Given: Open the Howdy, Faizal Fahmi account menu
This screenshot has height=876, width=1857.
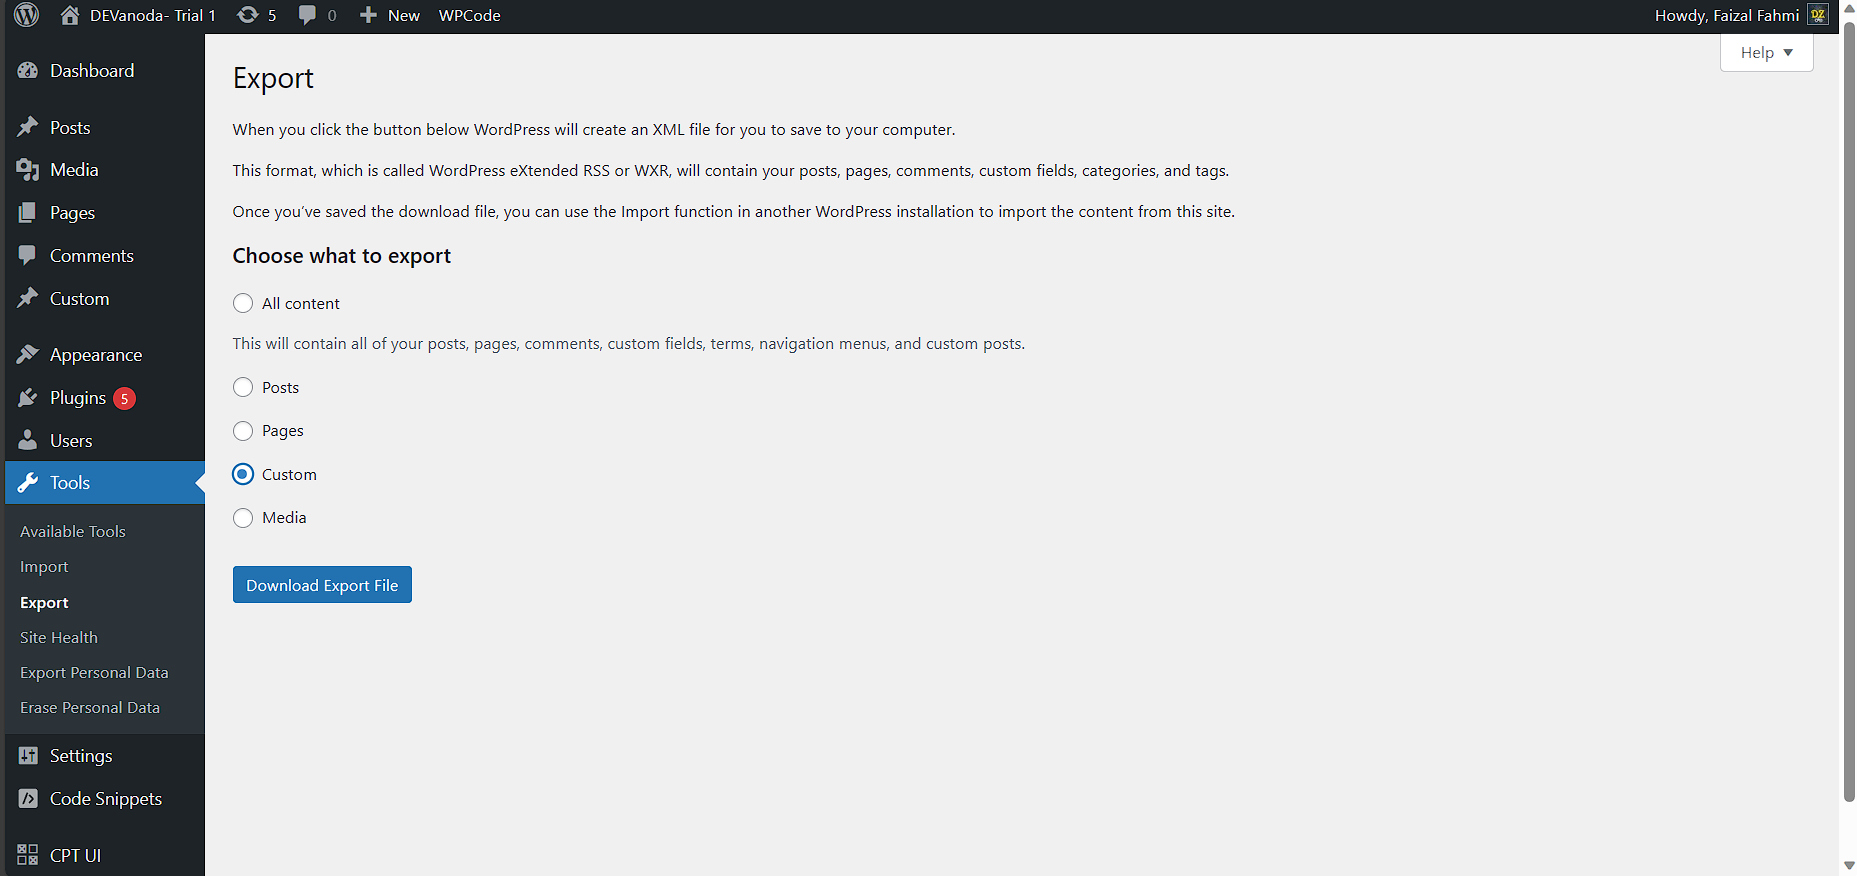Looking at the screenshot, I should (x=1741, y=15).
